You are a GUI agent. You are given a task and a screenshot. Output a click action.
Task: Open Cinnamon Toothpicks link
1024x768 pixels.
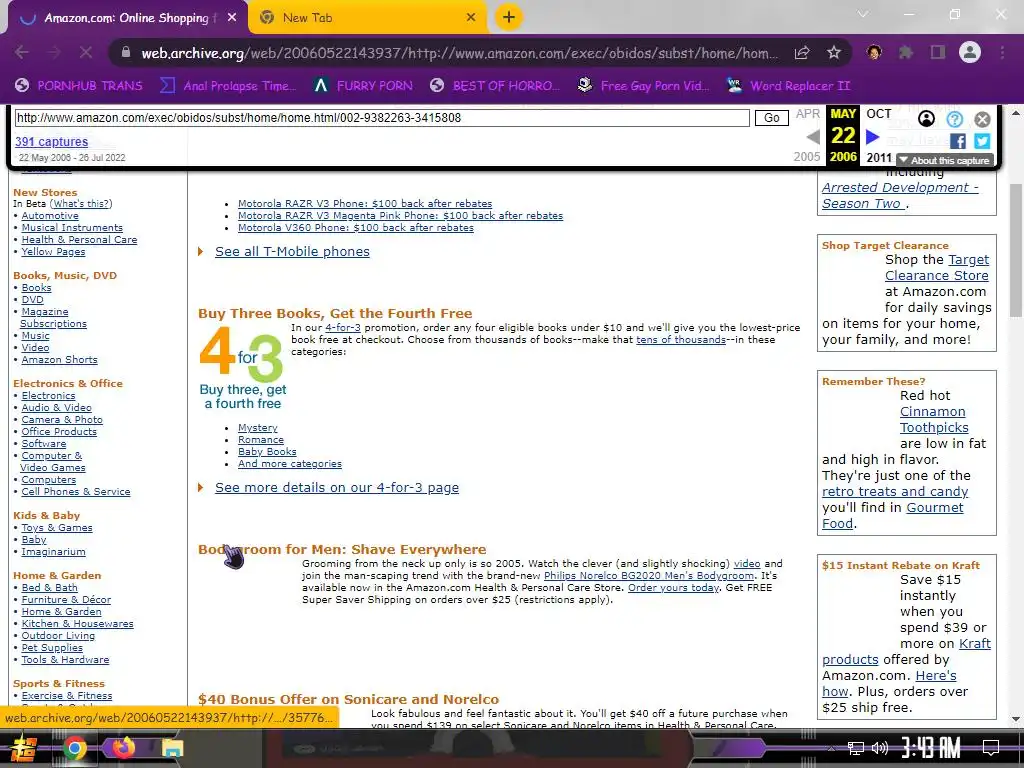coord(934,419)
